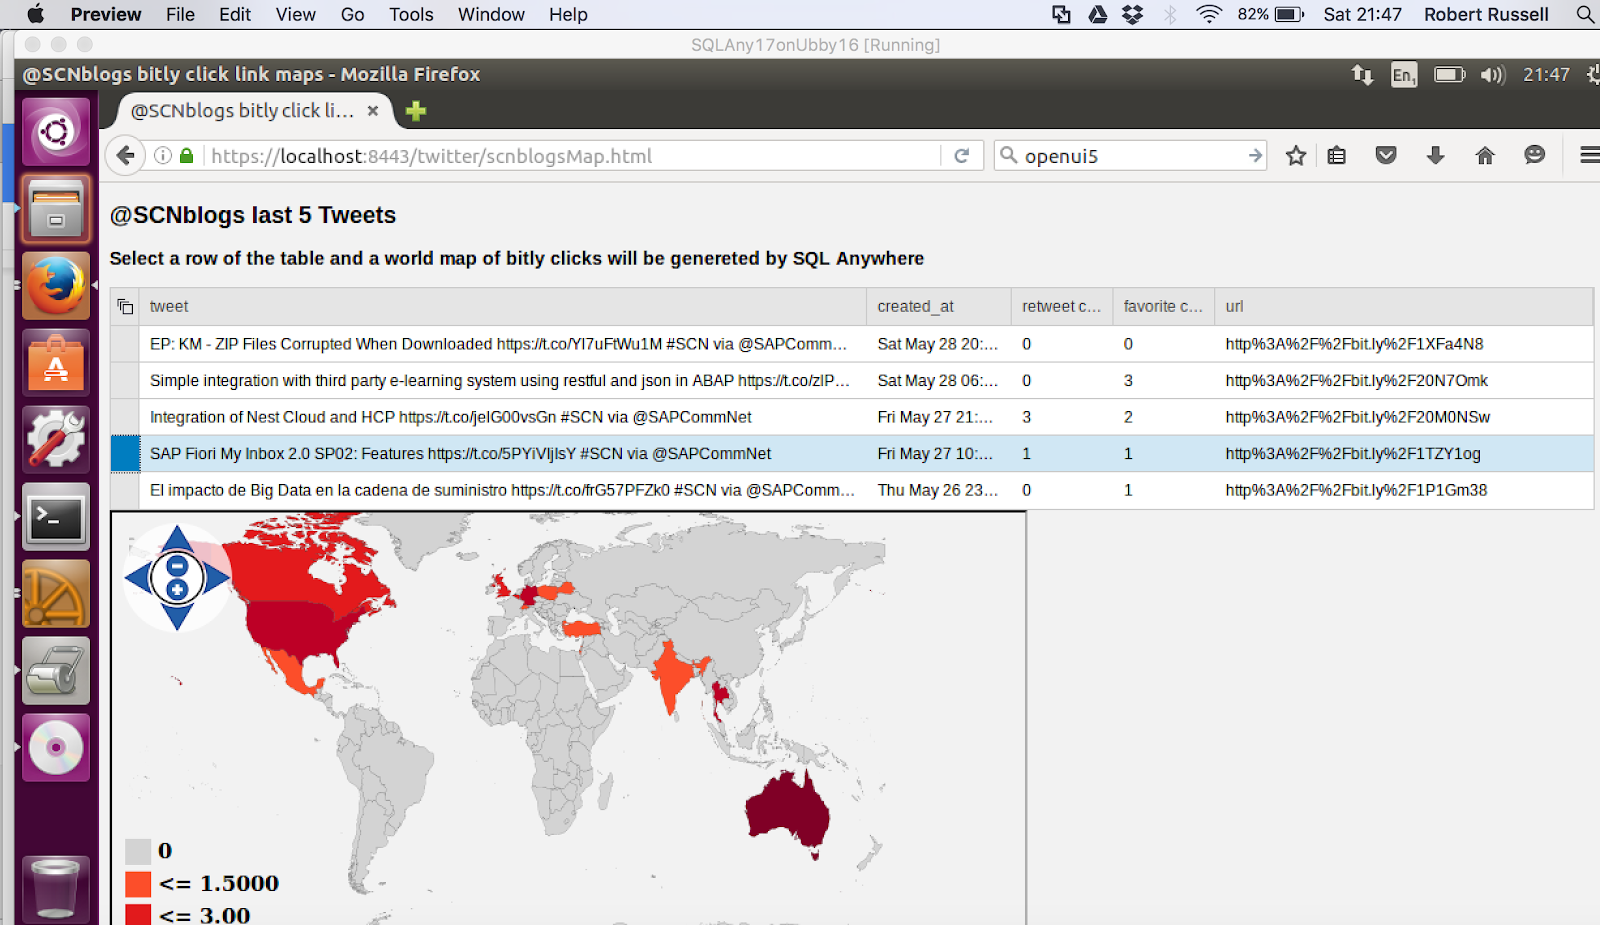Open Firefox Hello chat icon
1600x925 pixels.
pos(1535,155)
